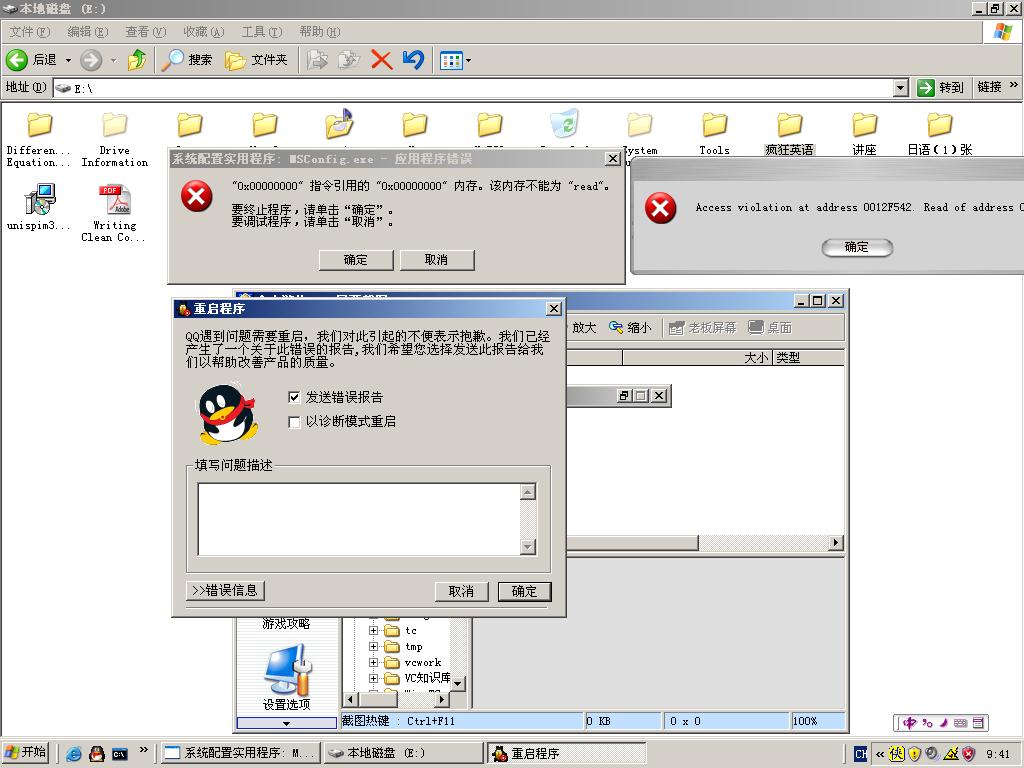This screenshot has height=768, width=1024.
Task: Select the Differential Equations folder
Action: point(39,139)
